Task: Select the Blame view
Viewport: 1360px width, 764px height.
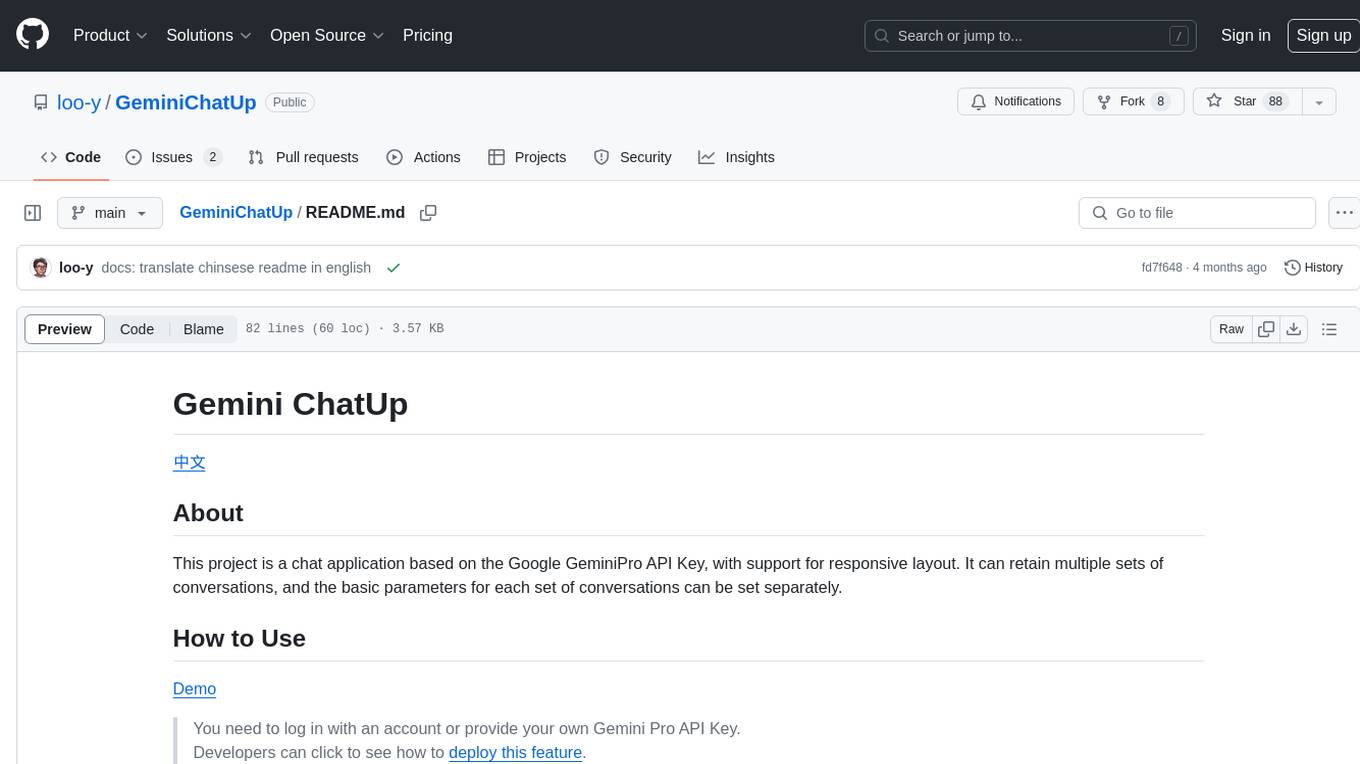Action: (203, 329)
